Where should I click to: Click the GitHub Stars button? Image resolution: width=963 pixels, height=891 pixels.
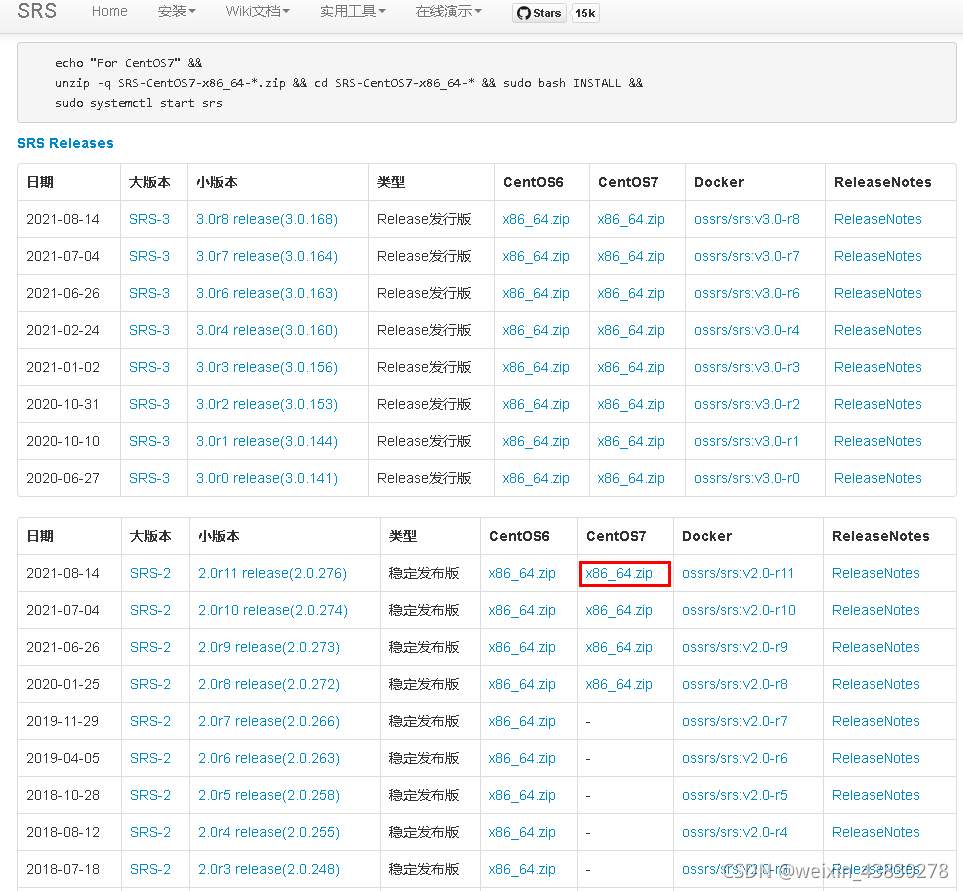click(x=539, y=13)
